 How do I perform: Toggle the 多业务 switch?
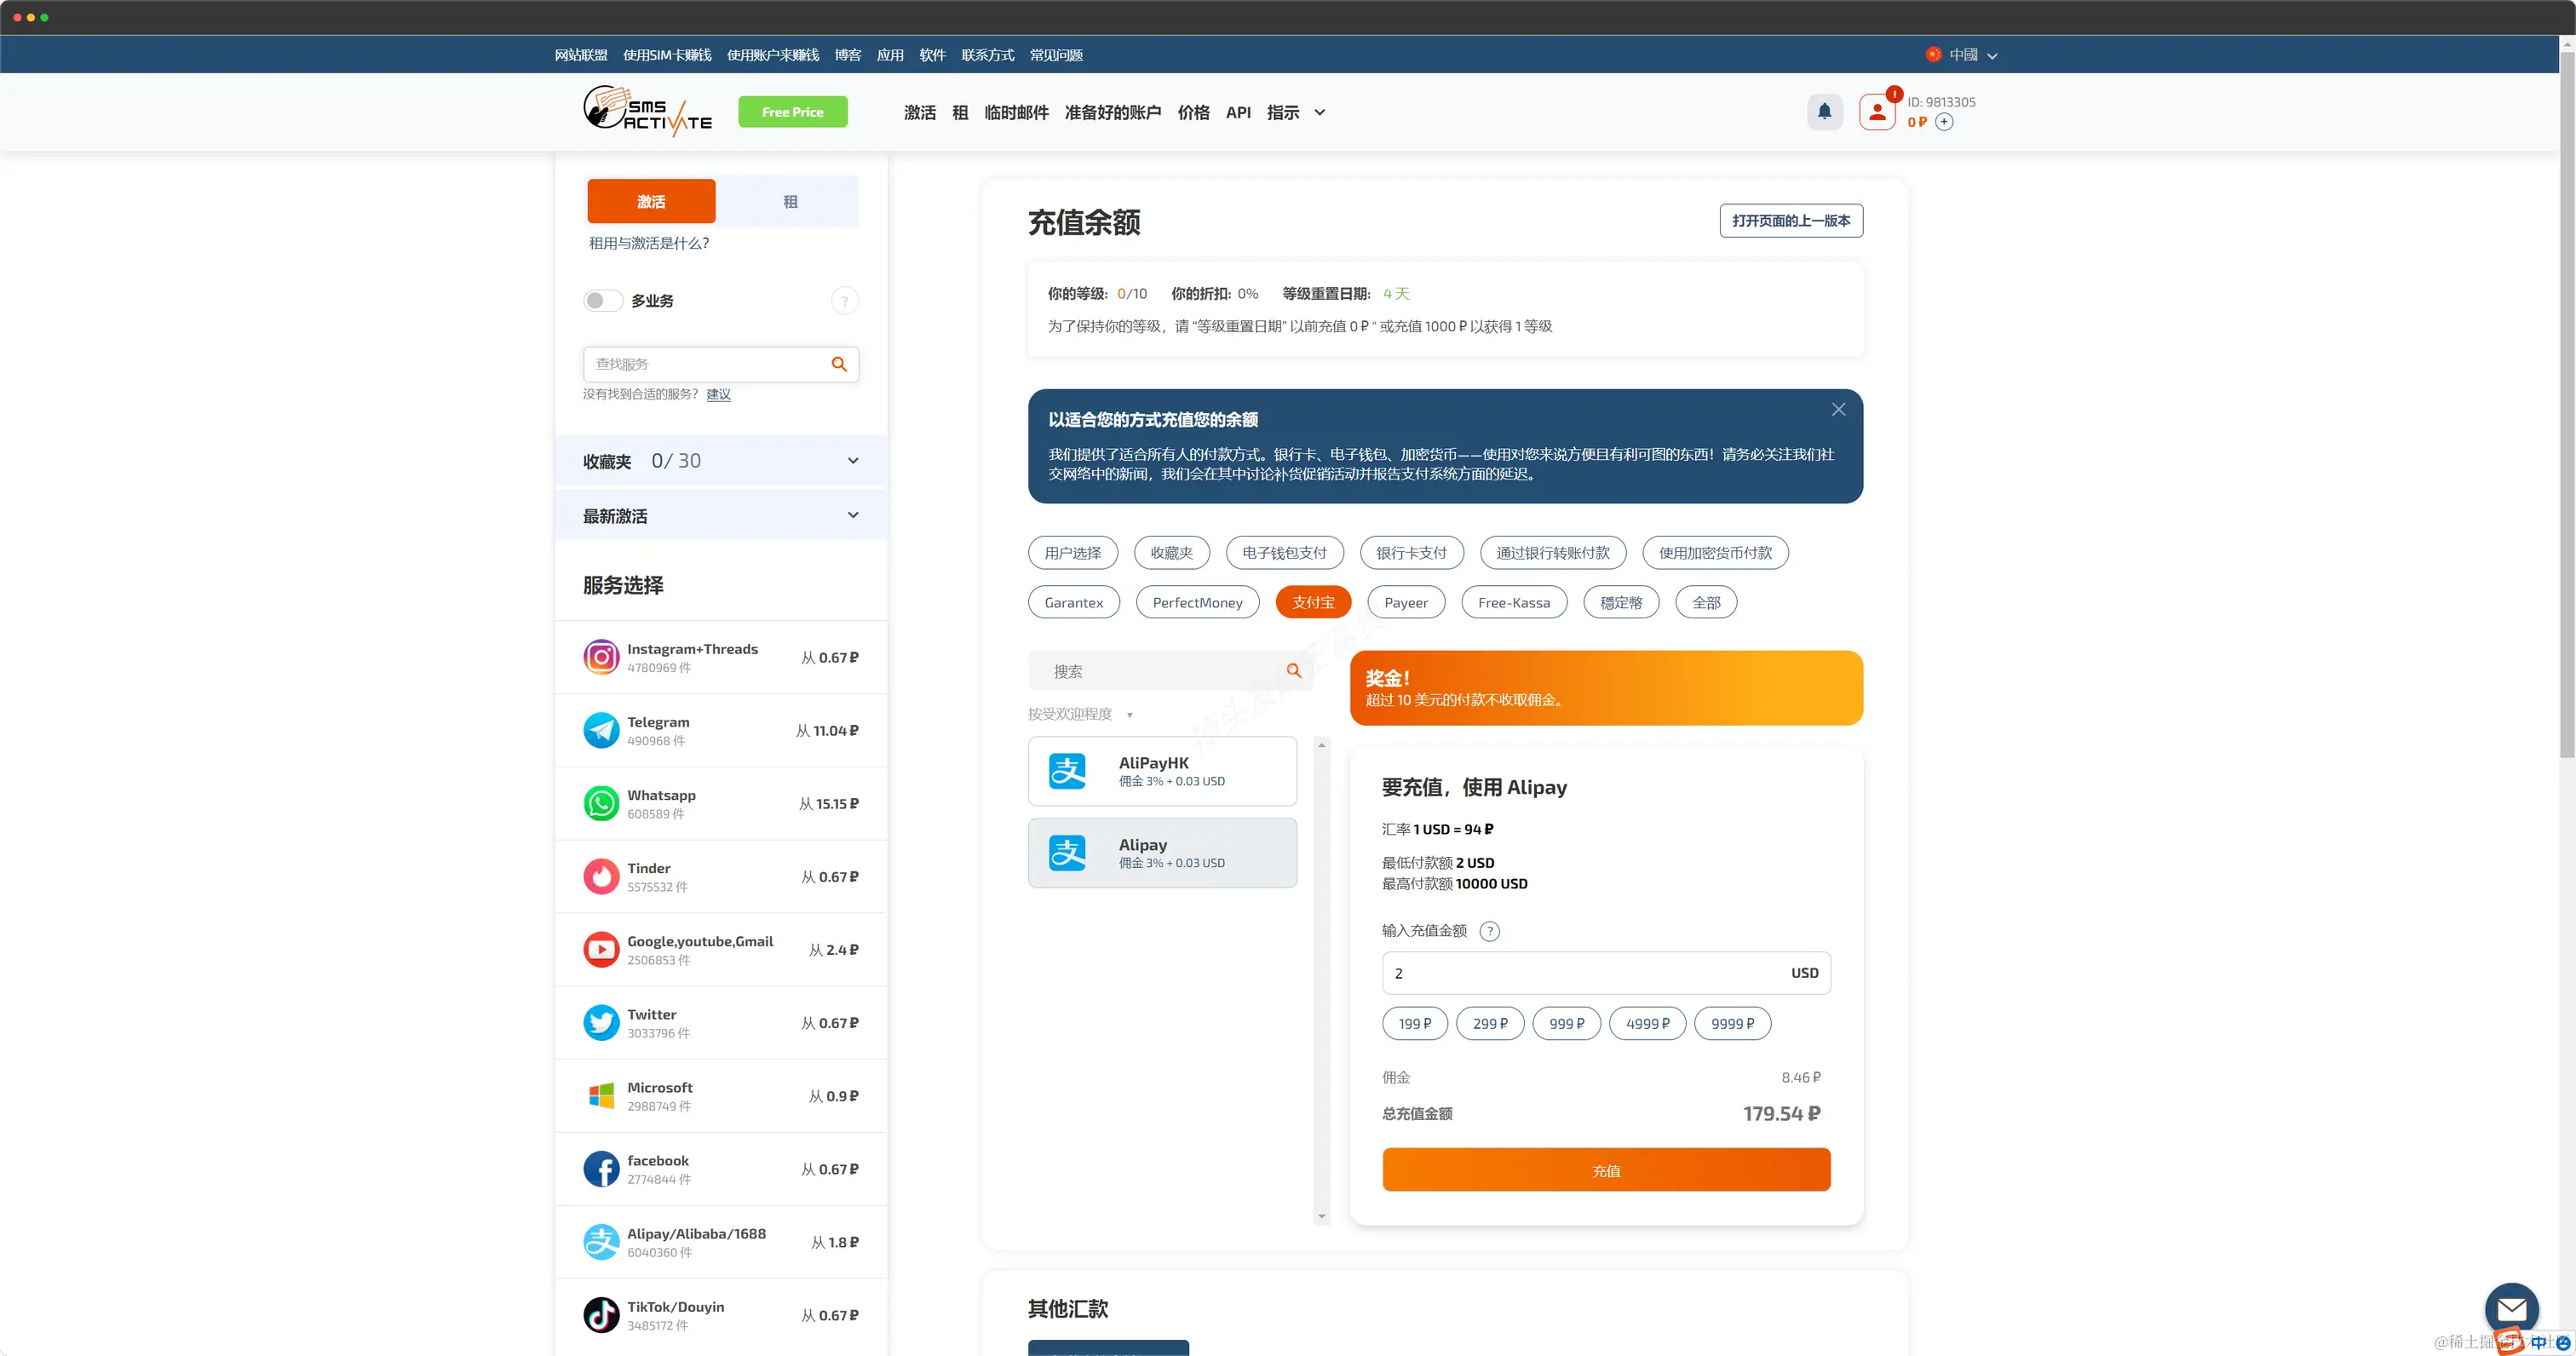(x=603, y=300)
